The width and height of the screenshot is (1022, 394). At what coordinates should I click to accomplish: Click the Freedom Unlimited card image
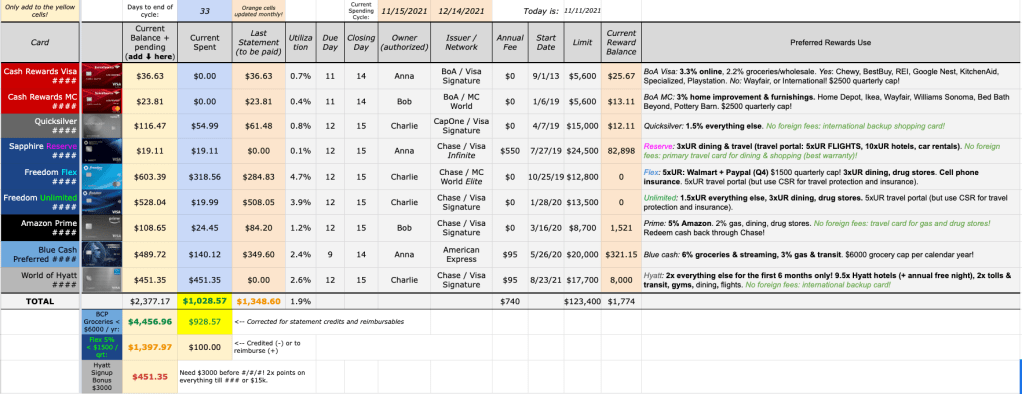point(101,202)
